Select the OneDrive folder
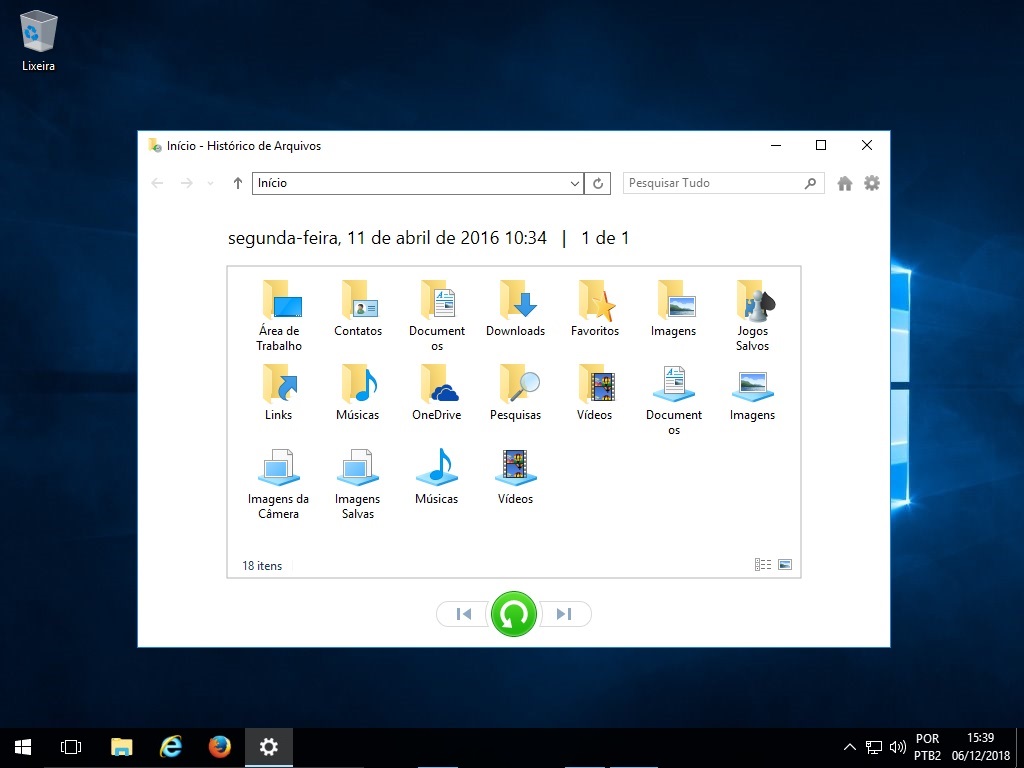This screenshot has width=1024, height=768. pos(437,393)
